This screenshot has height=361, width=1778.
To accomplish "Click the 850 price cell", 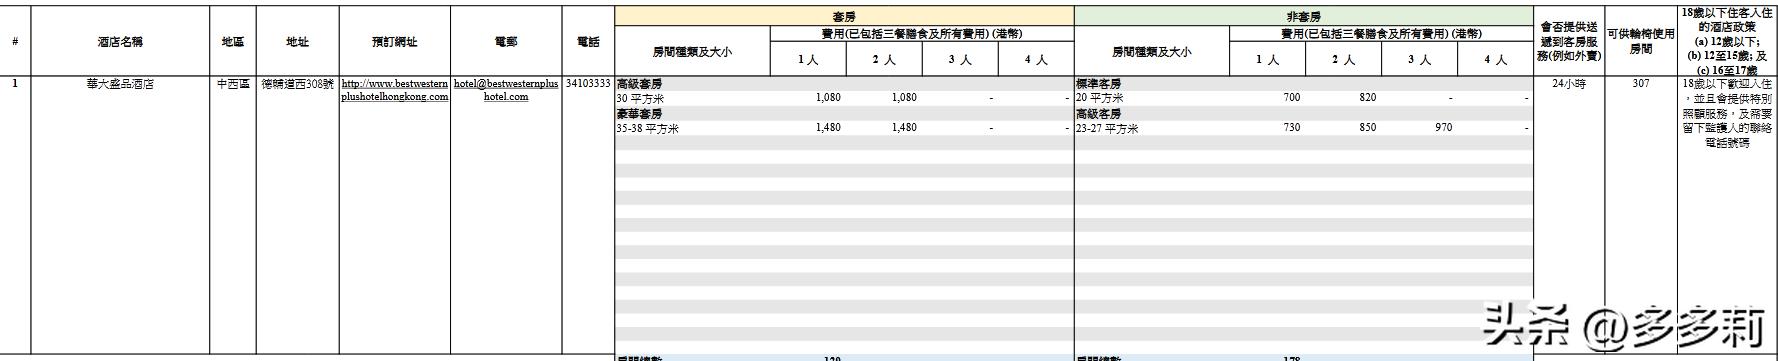I will pos(1367,128).
